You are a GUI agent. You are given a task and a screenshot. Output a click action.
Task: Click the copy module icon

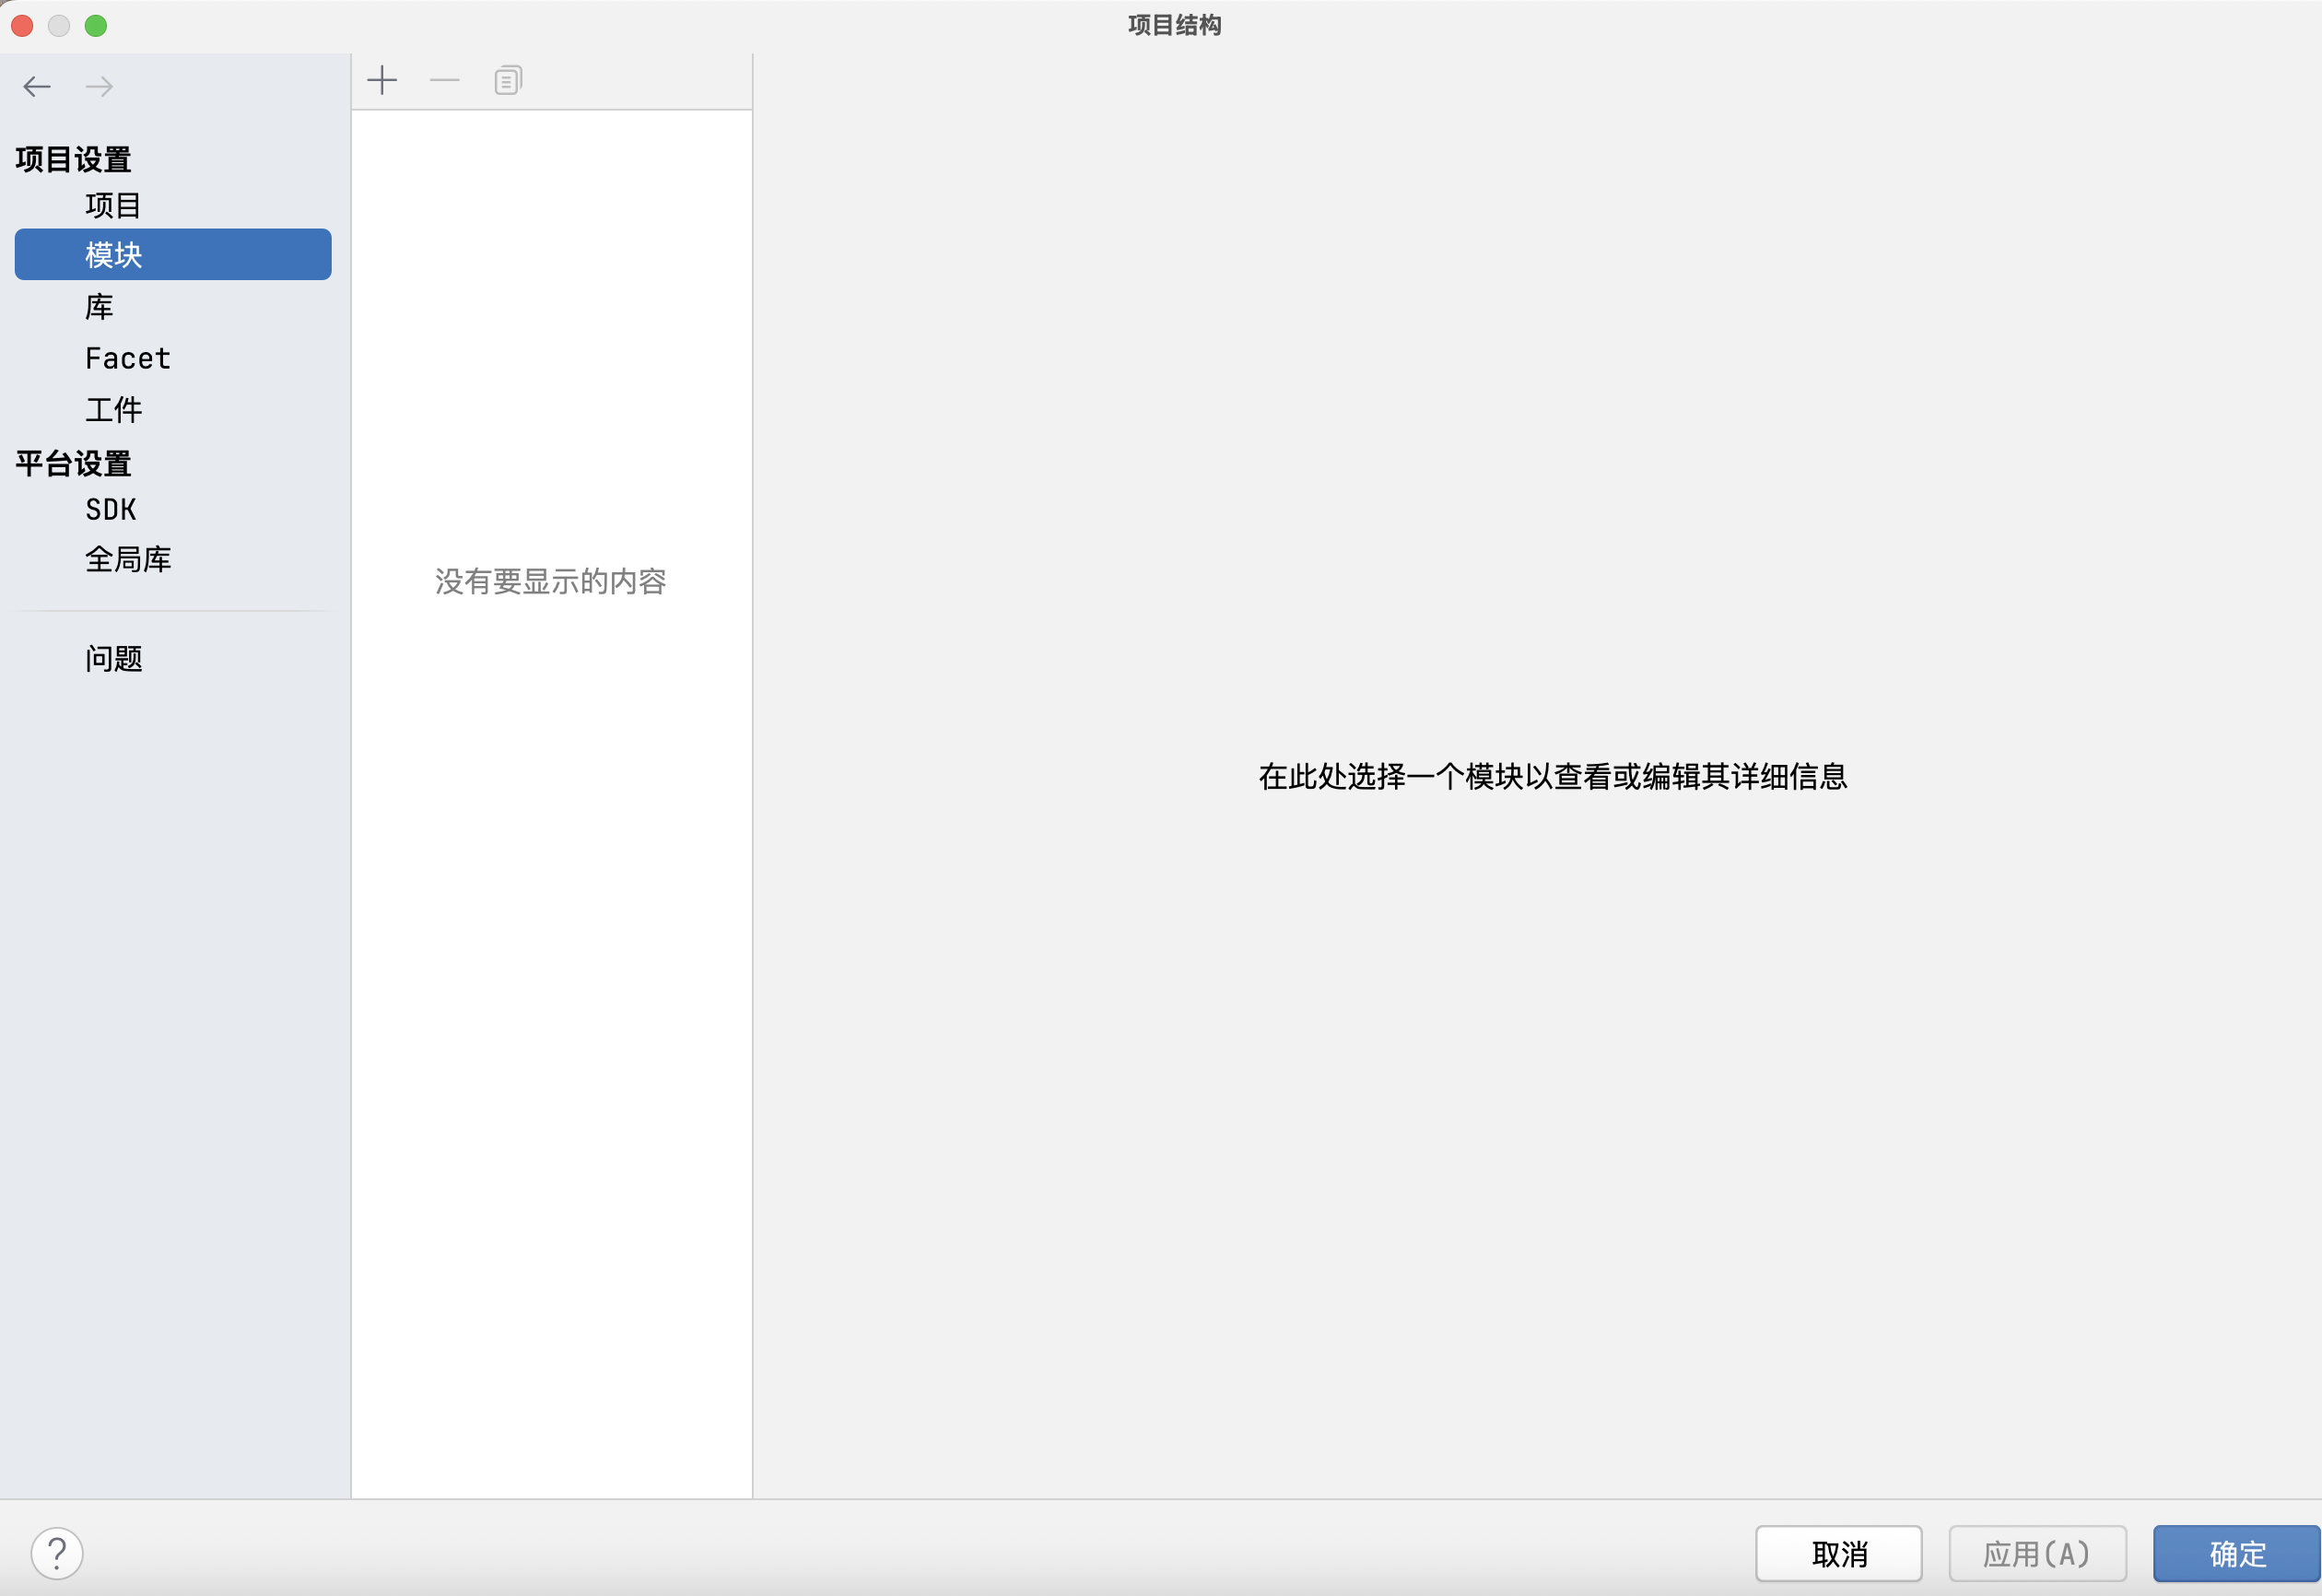click(508, 80)
